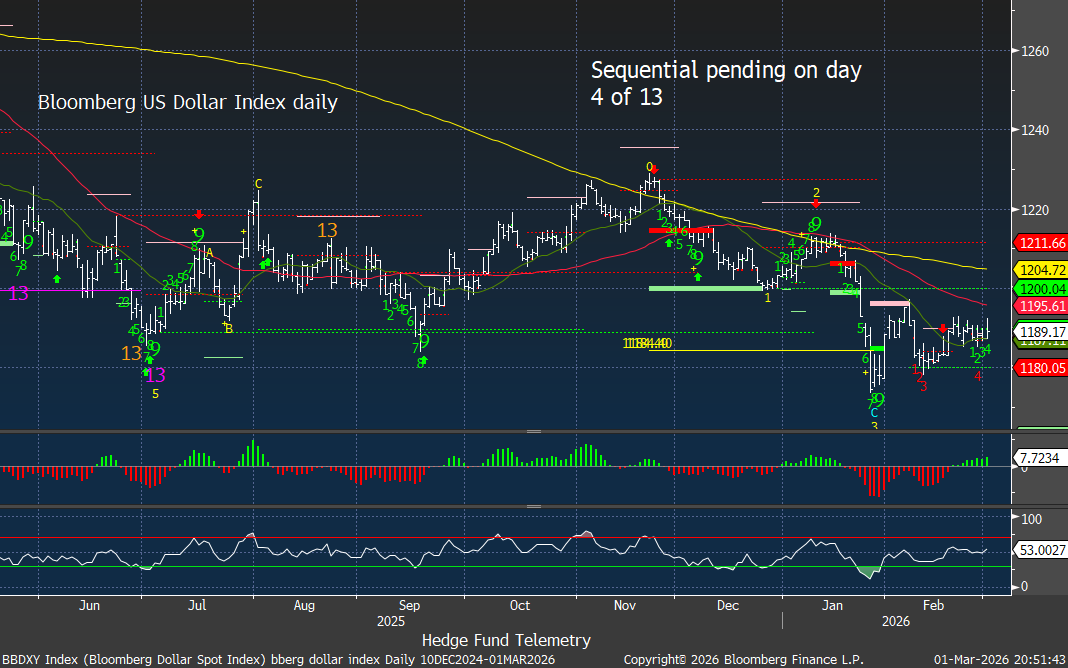1068x668 pixels.
Task: Select the red 1211.66 price label
Action: [1040, 243]
